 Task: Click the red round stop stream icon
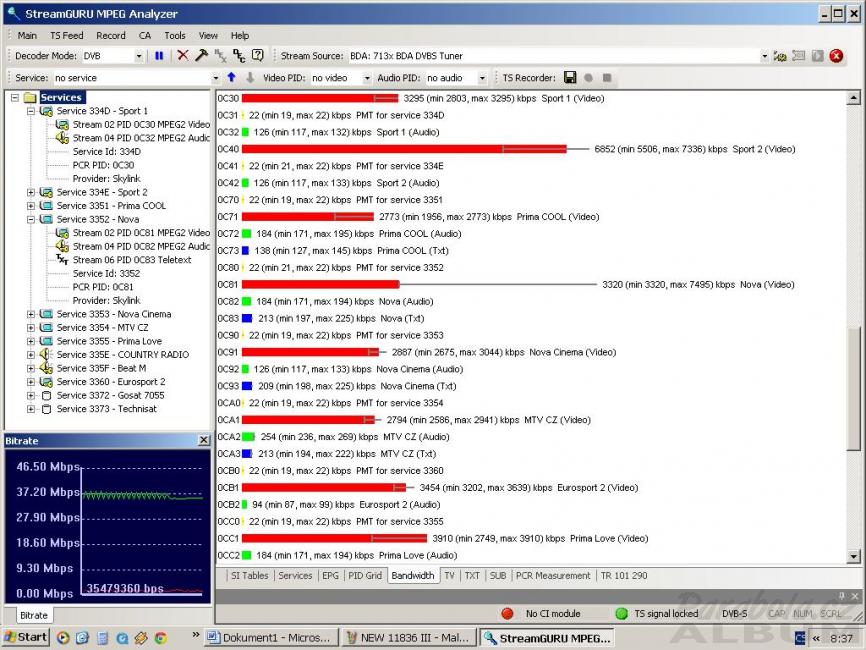(x=836, y=56)
